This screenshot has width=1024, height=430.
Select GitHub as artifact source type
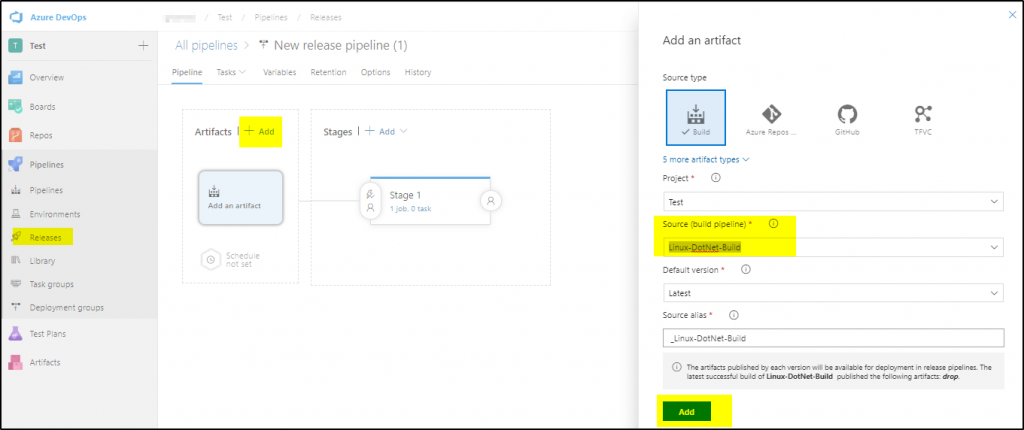coord(846,117)
